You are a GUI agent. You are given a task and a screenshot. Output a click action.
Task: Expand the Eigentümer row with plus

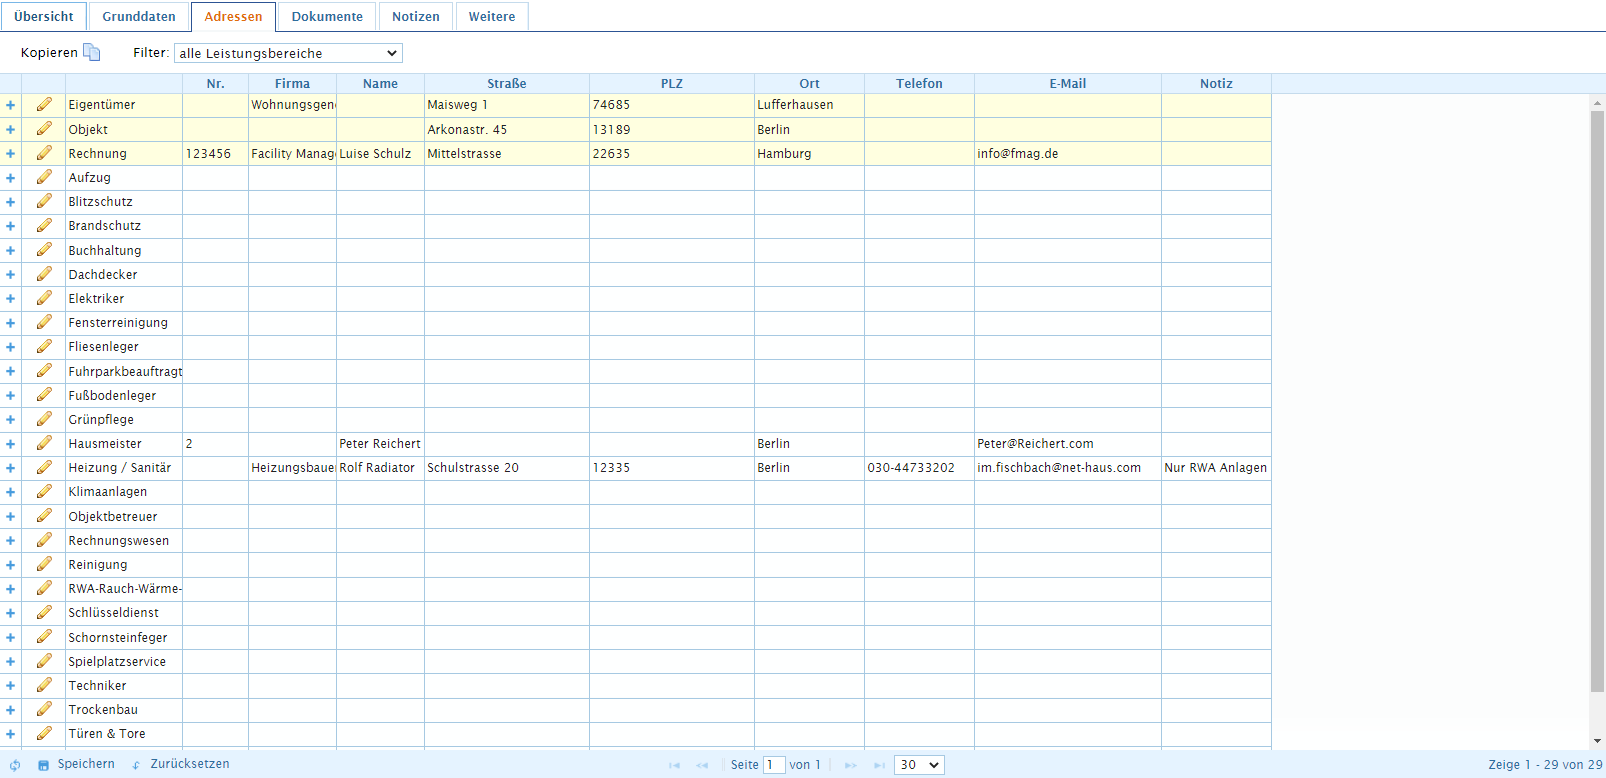pos(10,105)
